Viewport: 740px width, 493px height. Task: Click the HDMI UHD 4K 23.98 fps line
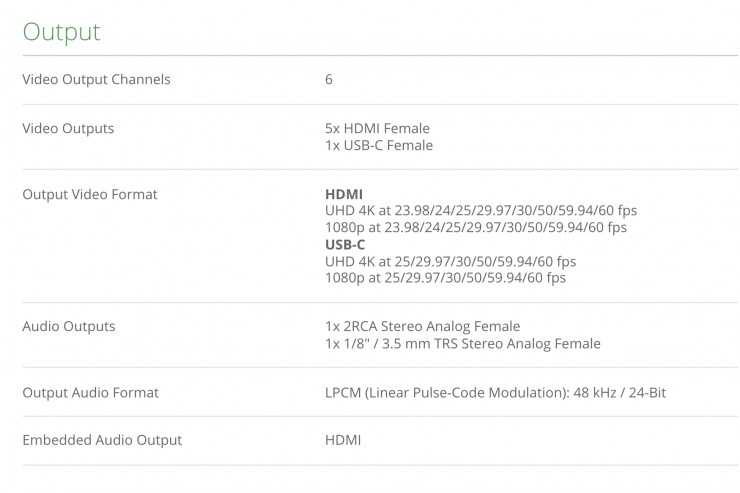[481, 210]
